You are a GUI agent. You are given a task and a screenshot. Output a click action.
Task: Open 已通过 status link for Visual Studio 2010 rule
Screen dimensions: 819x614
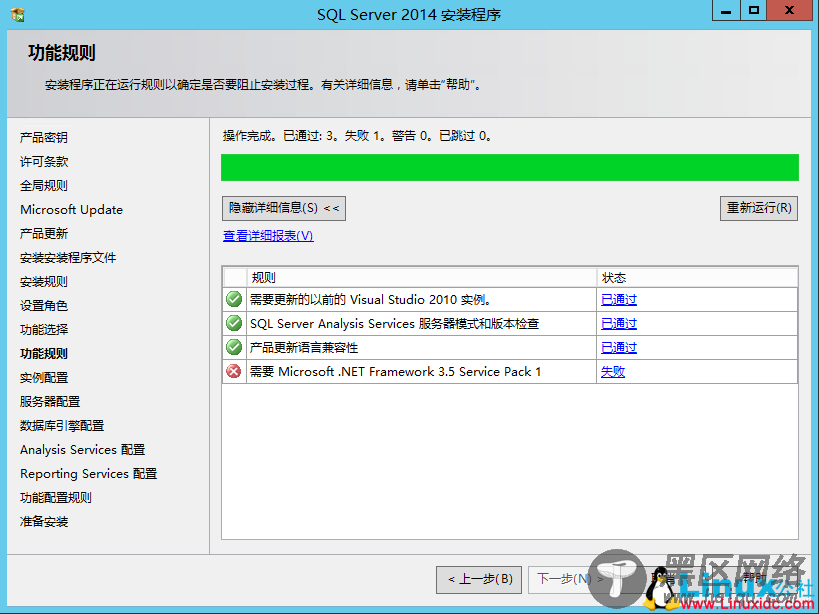619,300
